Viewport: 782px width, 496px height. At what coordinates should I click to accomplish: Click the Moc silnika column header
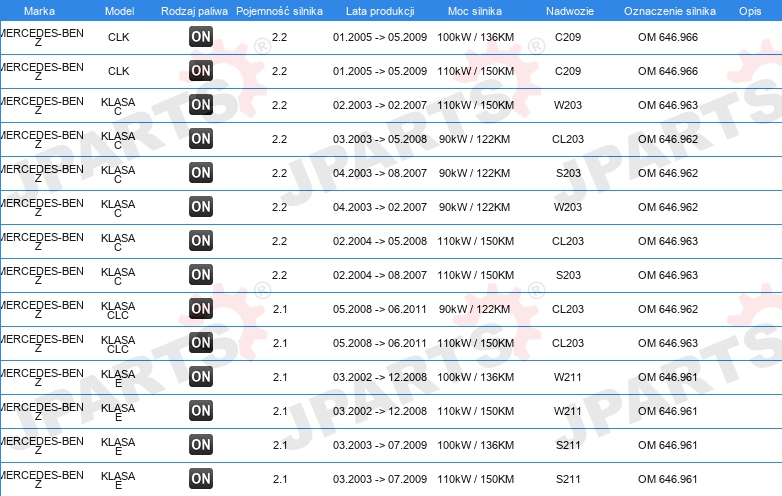(x=475, y=11)
